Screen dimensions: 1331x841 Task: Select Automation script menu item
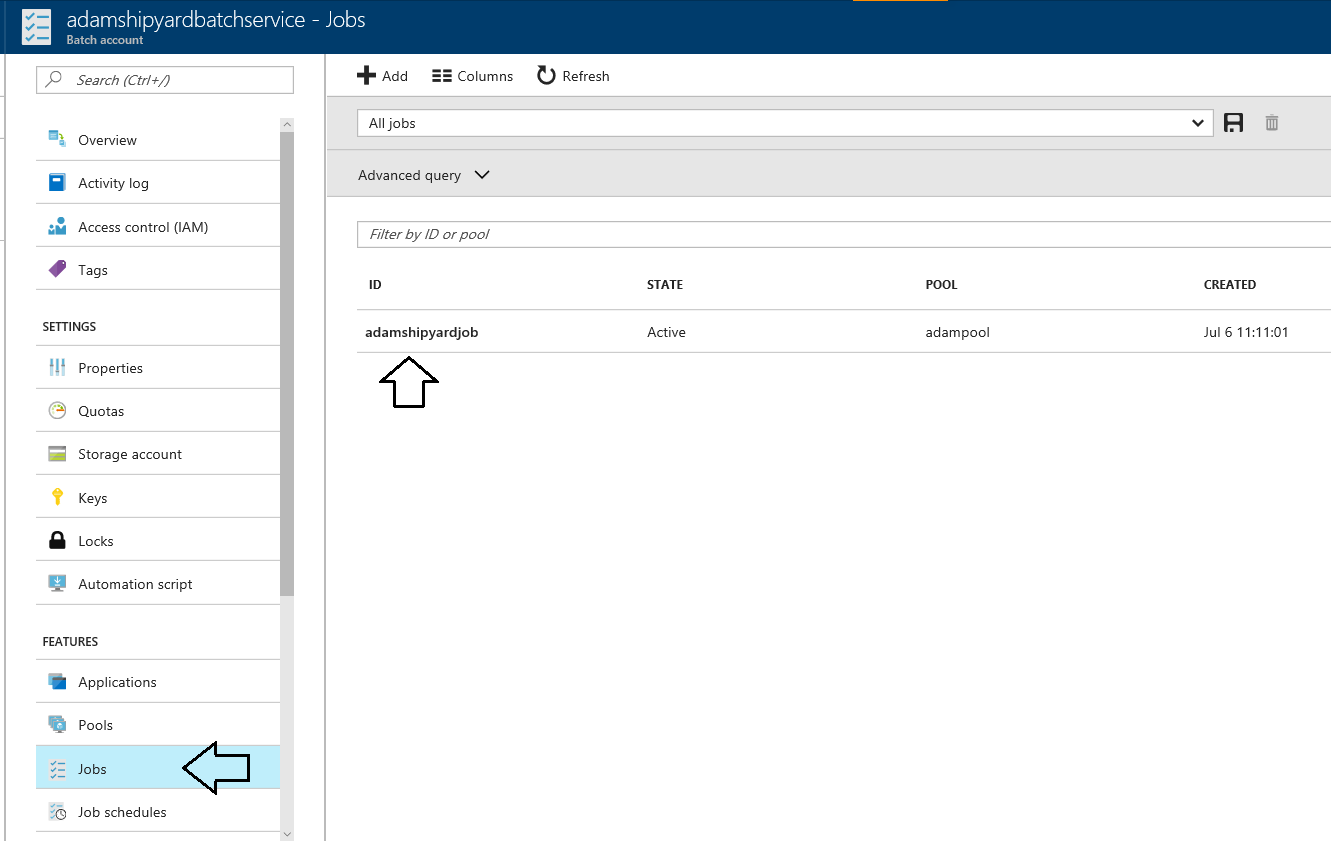158,584
